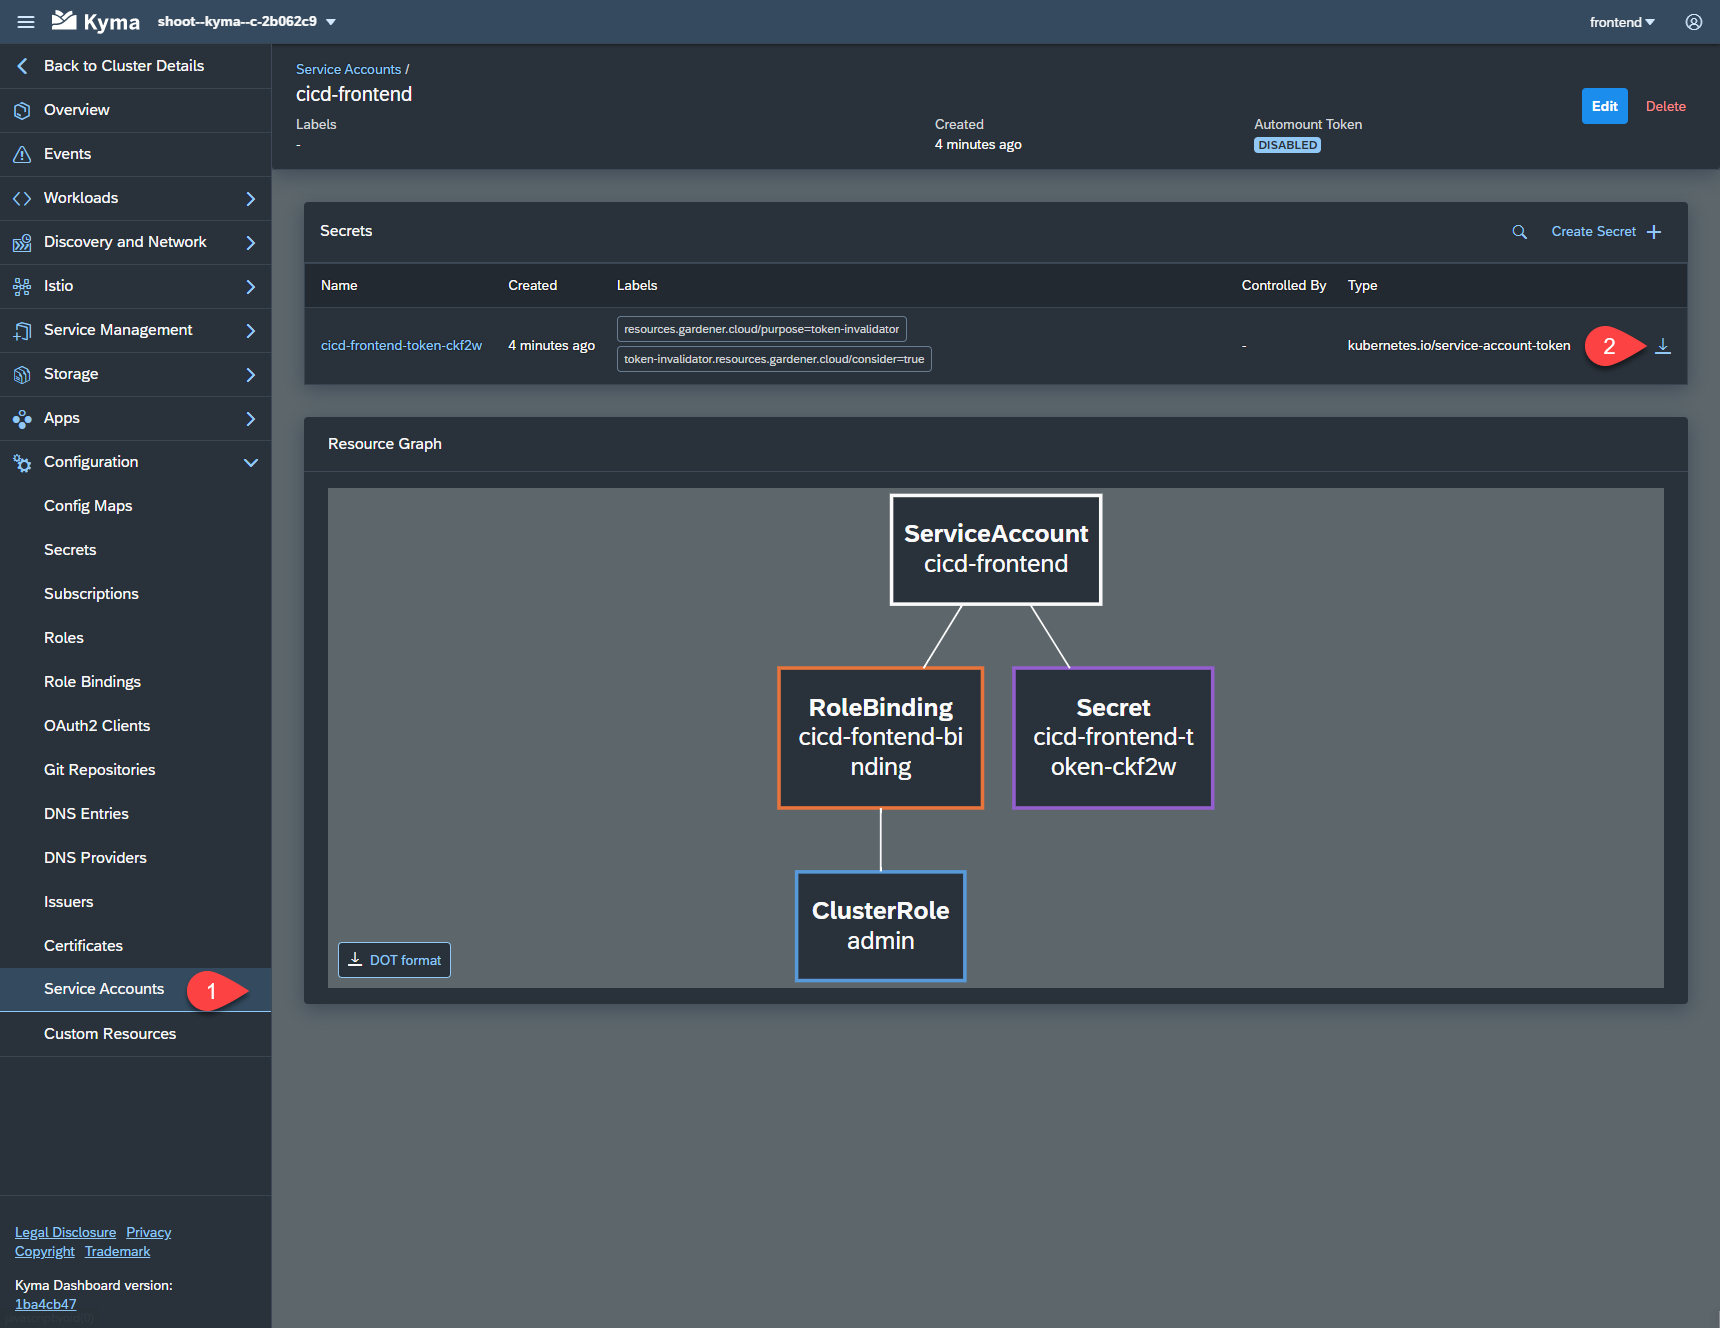Click the Service Management icon
The image size is (1720, 1328).
click(22, 330)
